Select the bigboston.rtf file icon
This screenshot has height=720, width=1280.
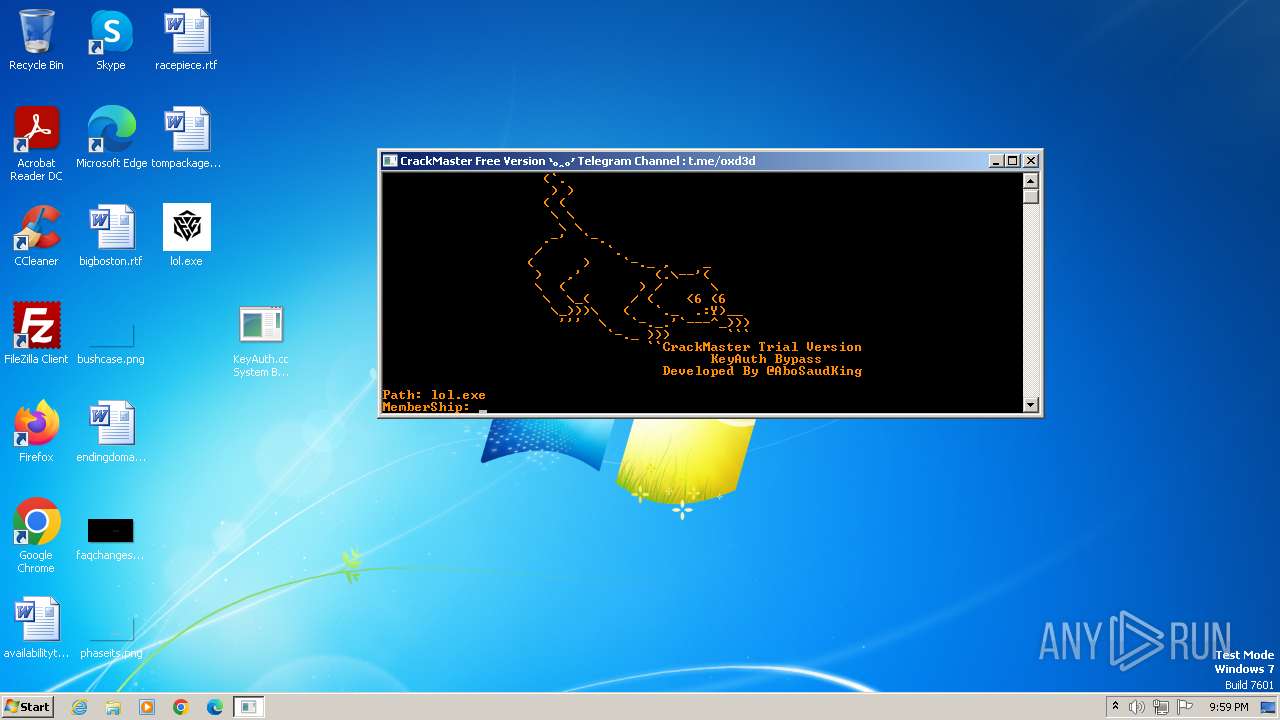click(x=111, y=236)
